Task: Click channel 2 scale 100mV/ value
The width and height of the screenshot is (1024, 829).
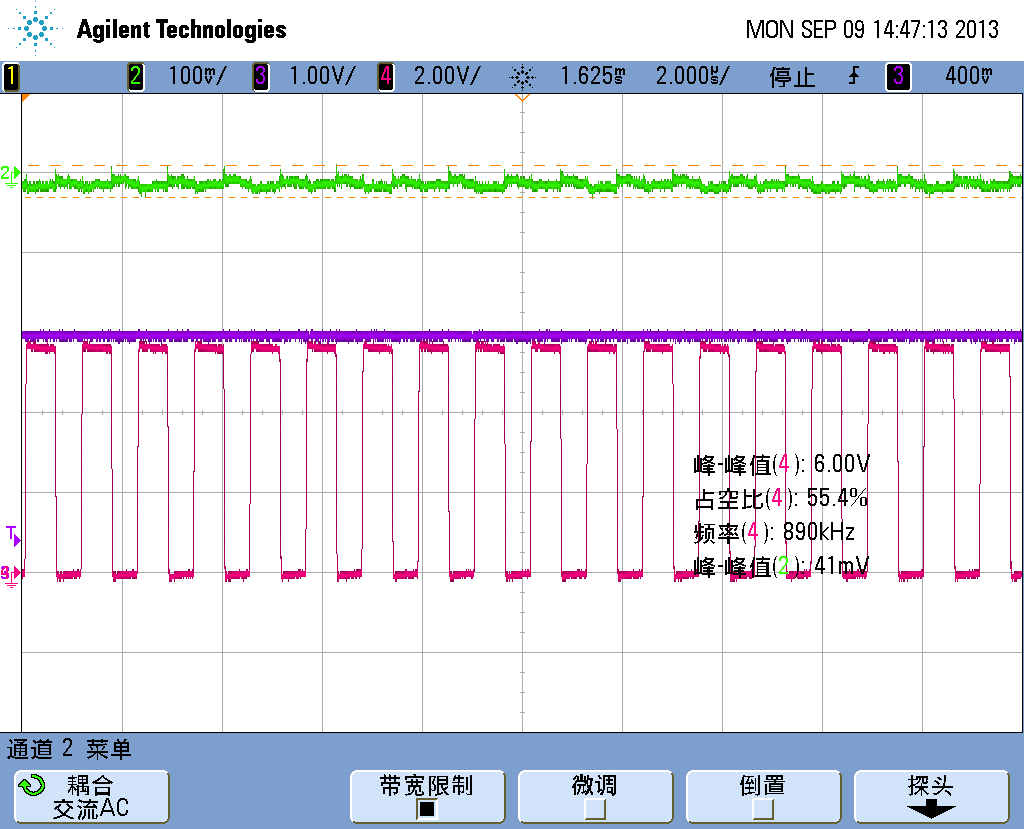Action: point(197,76)
